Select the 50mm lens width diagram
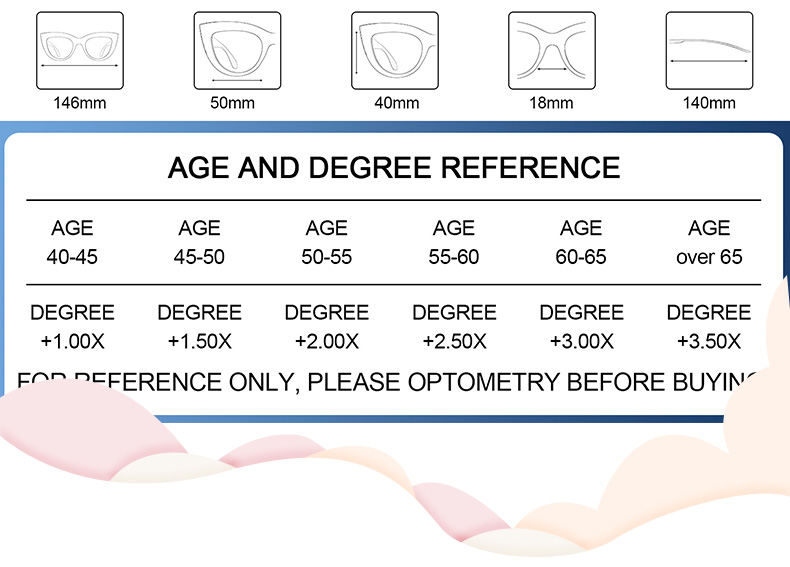The width and height of the screenshot is (790, 567). pos(237,50)
